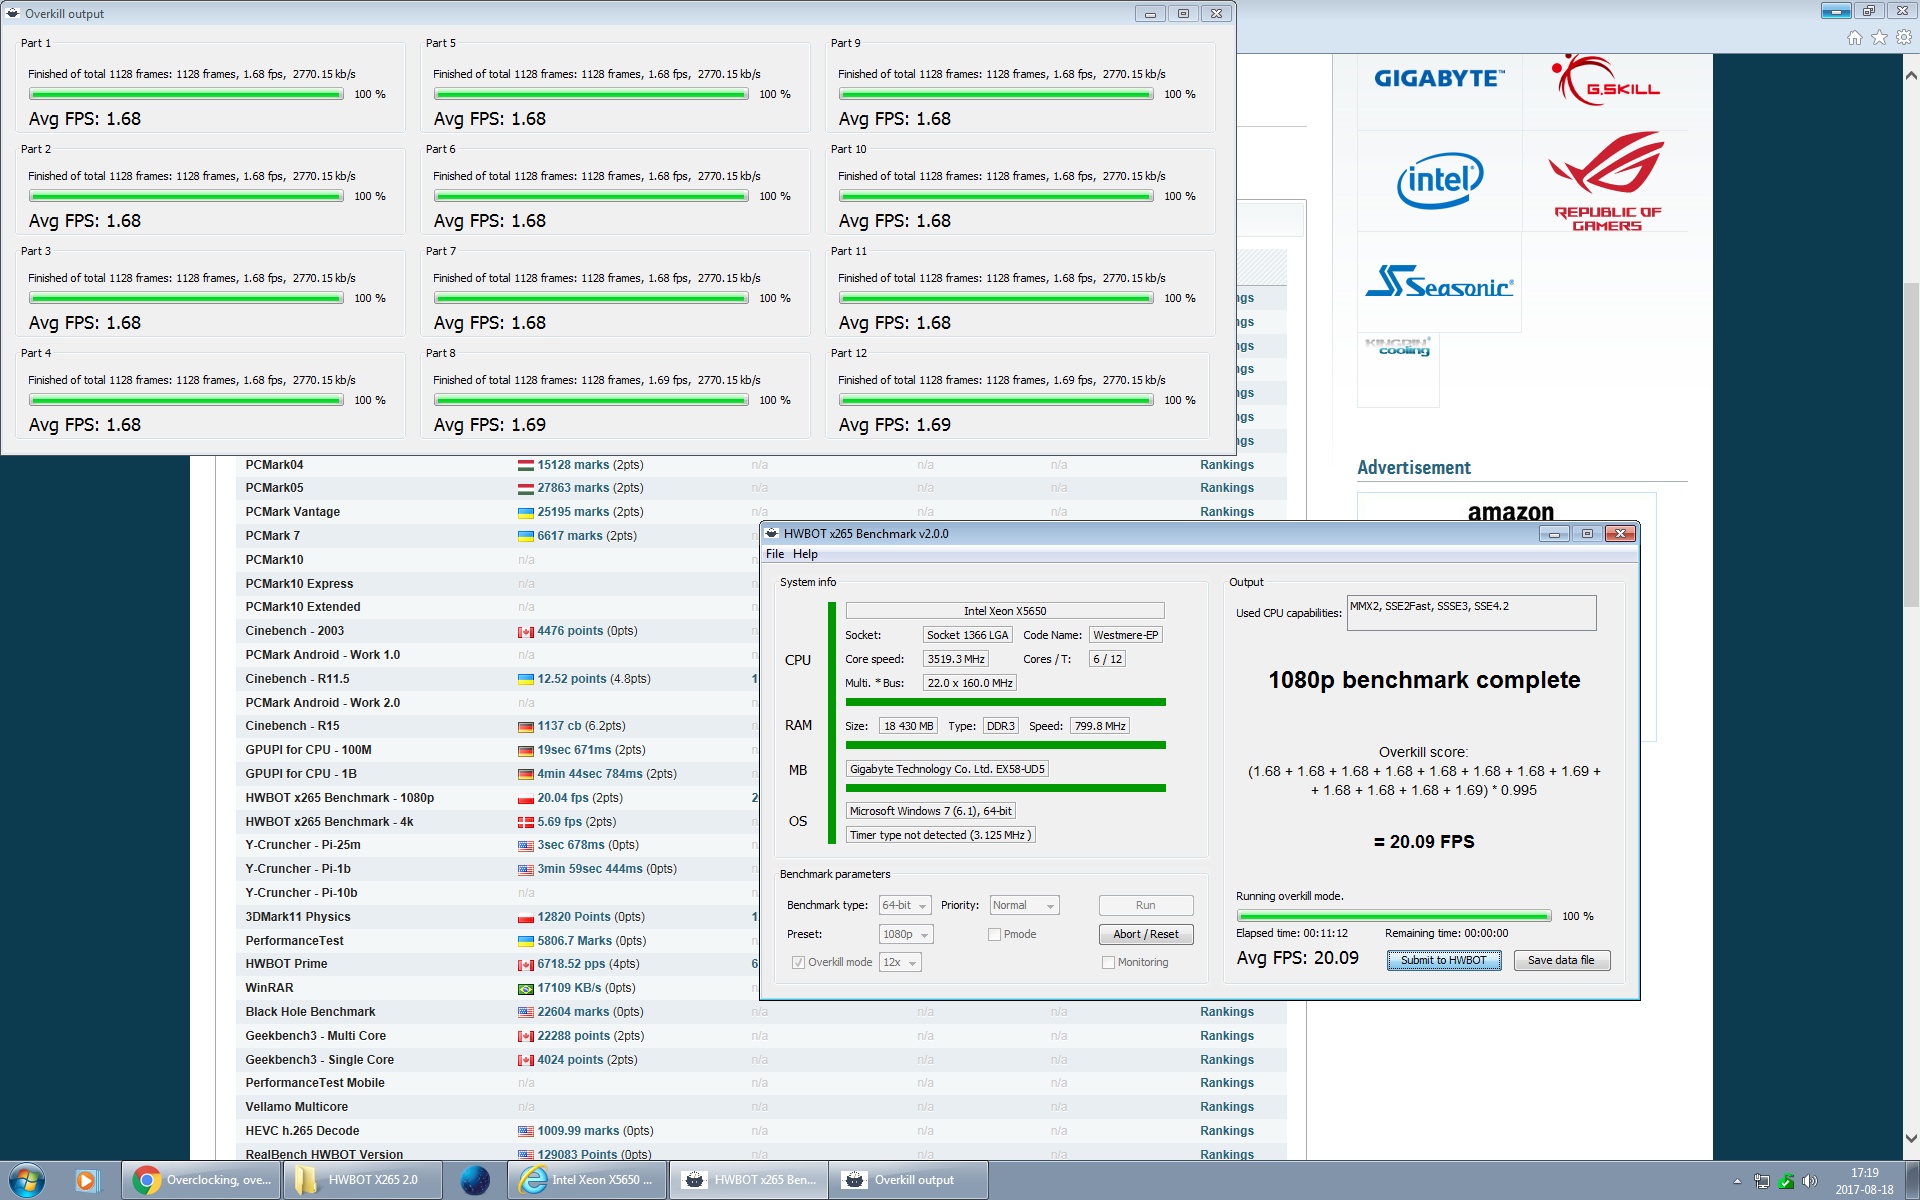Viewport: 1920px width, 1200px height.
Task: Click the Intel Xeon X5650 CPU name field
Action: [1005, 611]
